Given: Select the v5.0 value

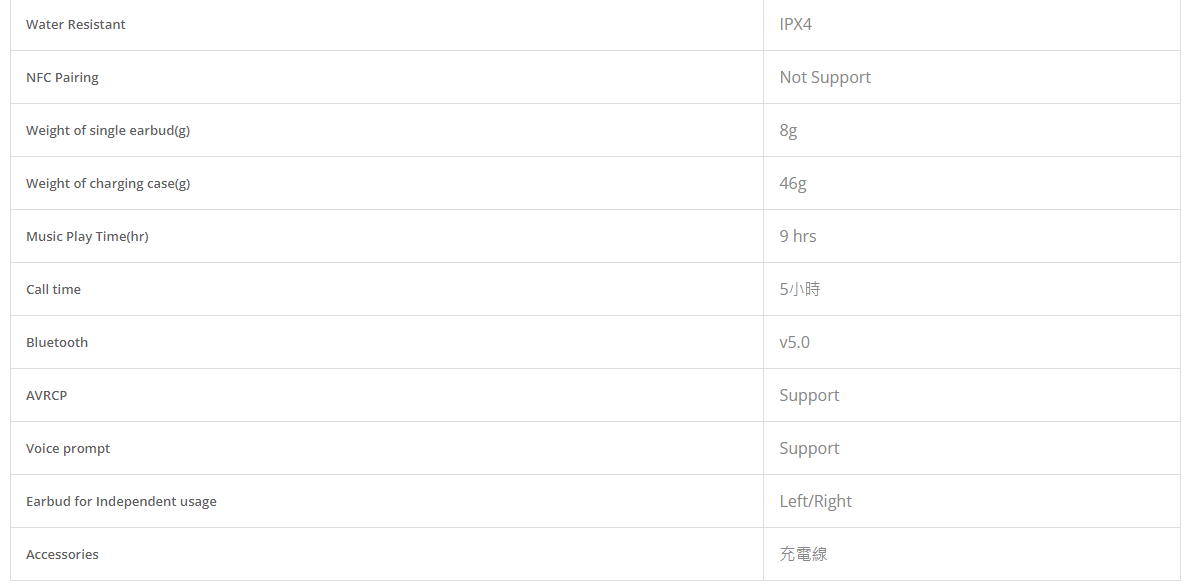Looking at the screenshot, I should tap(794, 342).
